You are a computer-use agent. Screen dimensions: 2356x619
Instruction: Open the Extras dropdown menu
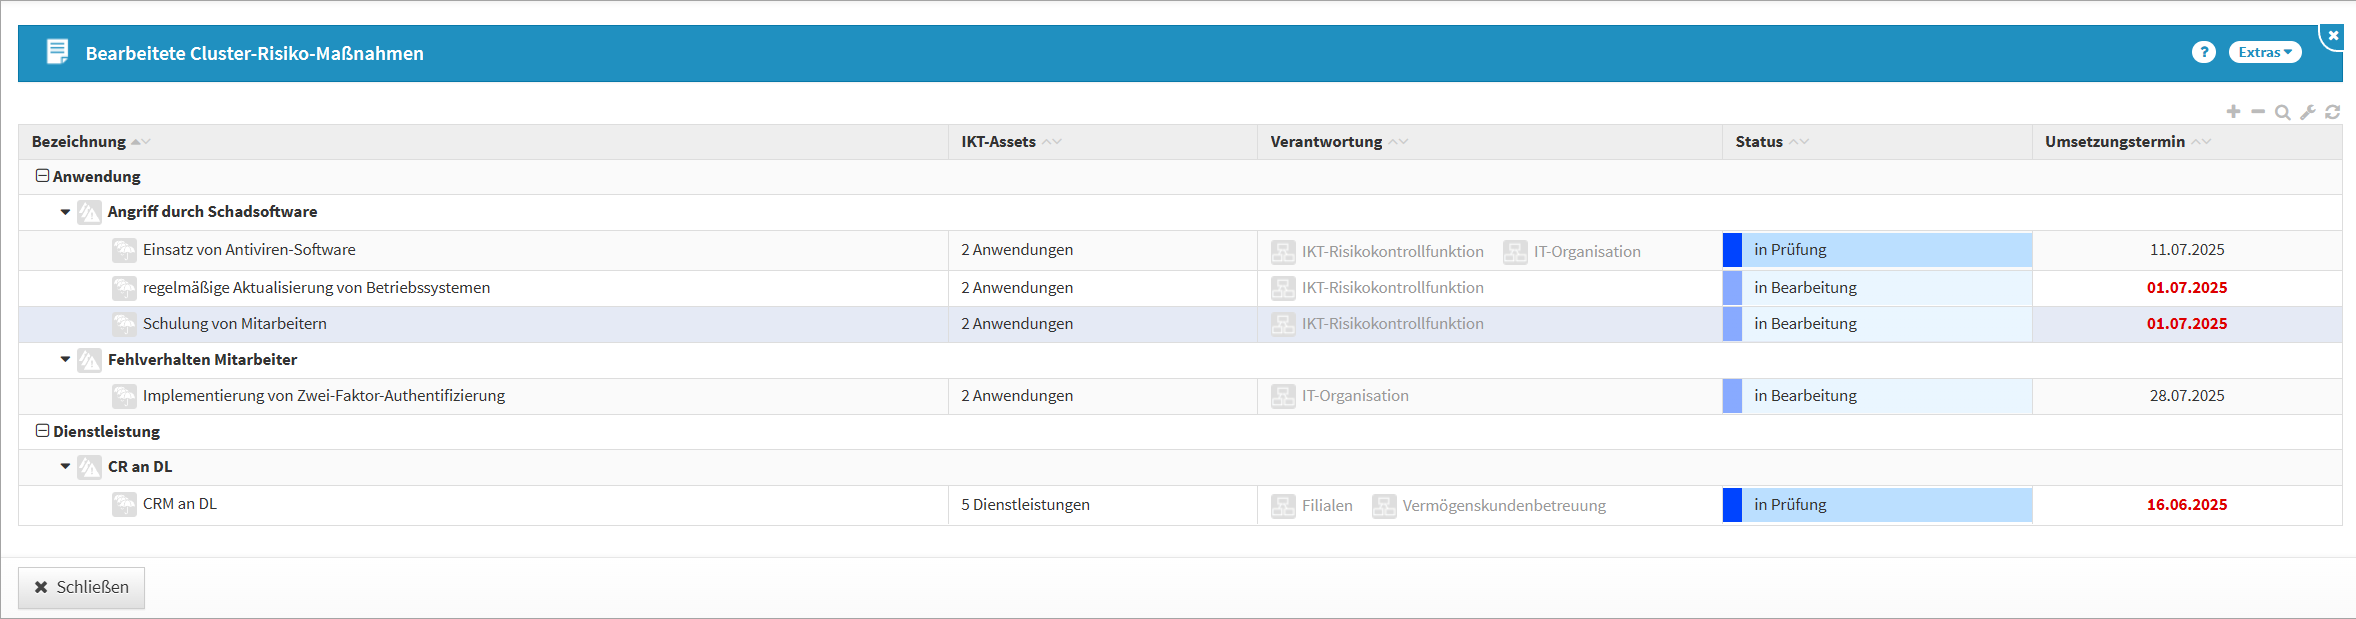[2264, 52]
